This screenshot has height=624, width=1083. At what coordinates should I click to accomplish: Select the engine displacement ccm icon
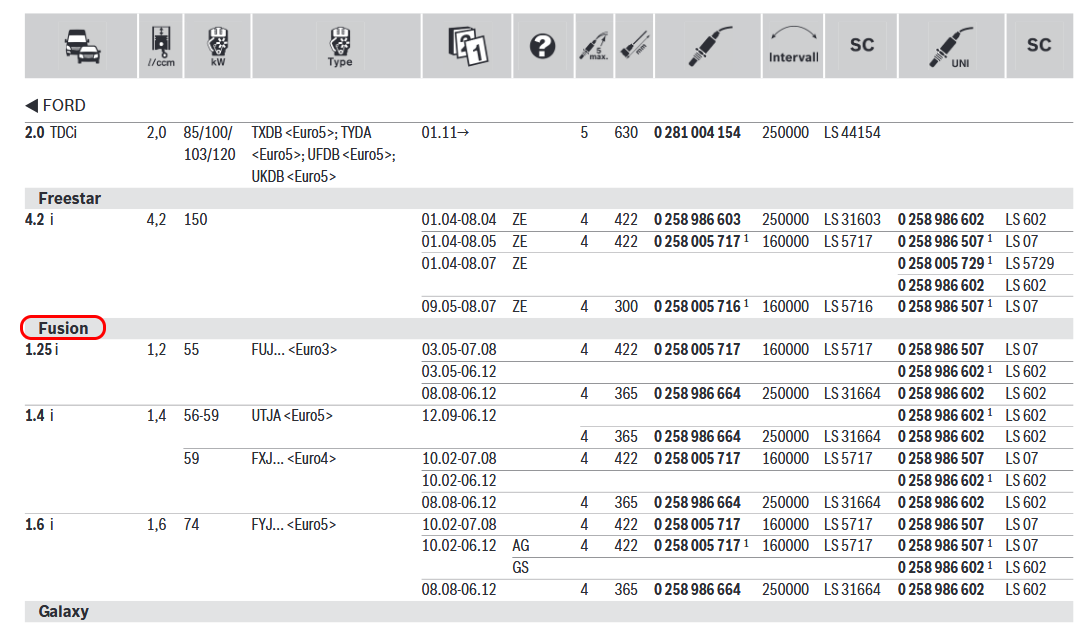(x=161, y=46)
